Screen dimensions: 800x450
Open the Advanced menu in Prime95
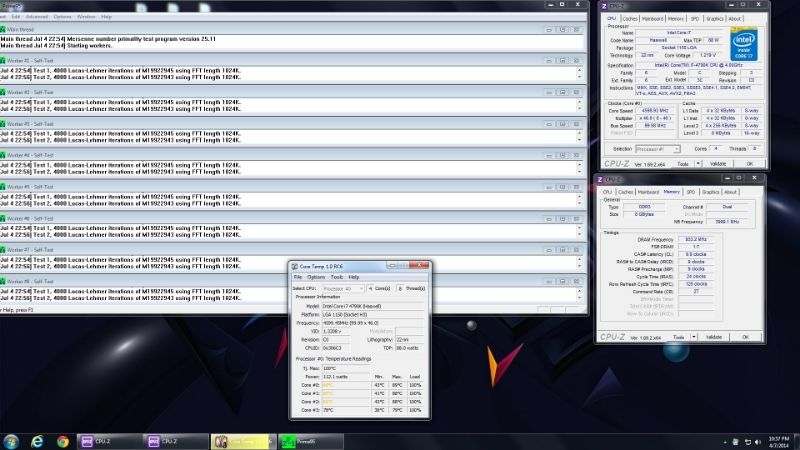coord(37,17)
